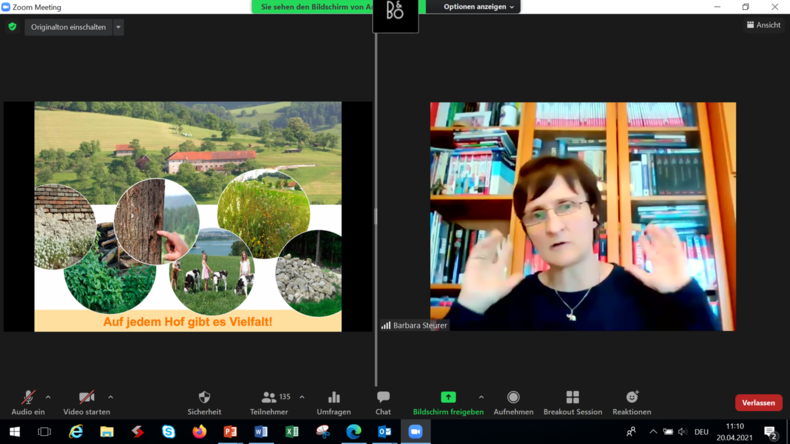The width and height of the screenshot is (790, 444).
Task: Click the shared slide about Vielfalt
Action: pos(188,216)
